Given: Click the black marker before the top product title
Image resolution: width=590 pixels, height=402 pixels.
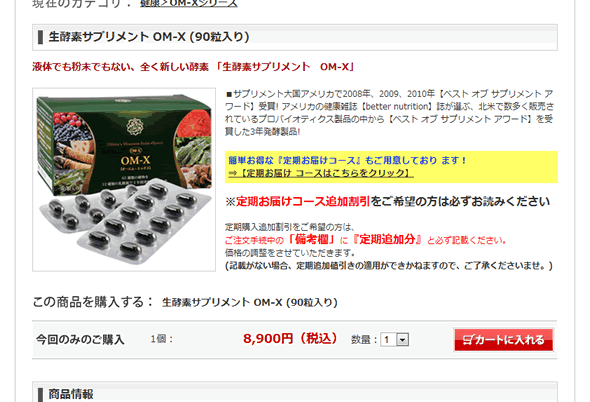Looking at the screenshot, I should click(x=40, y=37).
